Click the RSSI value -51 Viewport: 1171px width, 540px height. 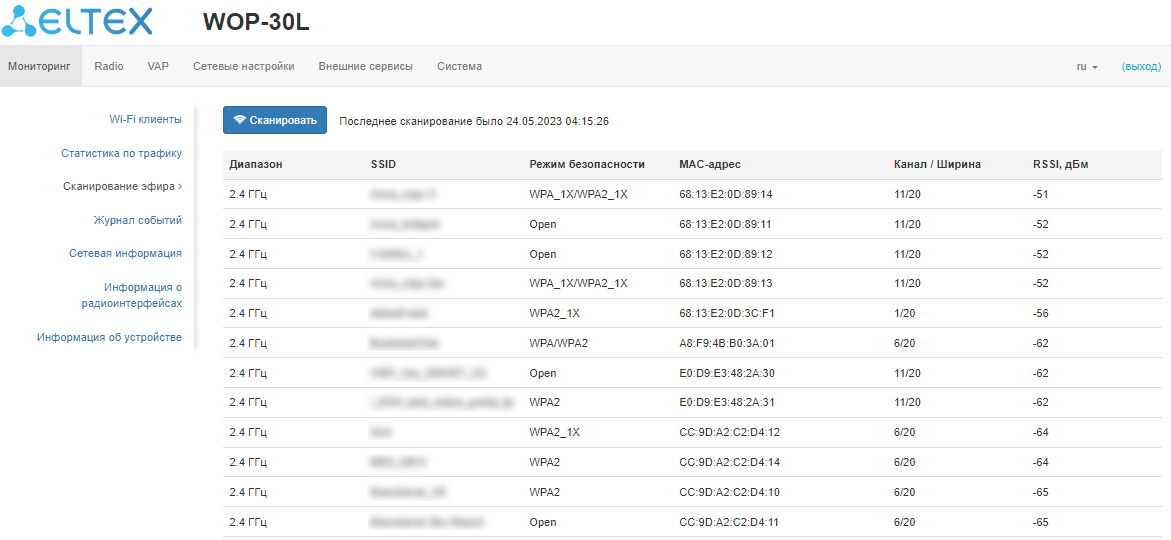tap(1039, 194)
